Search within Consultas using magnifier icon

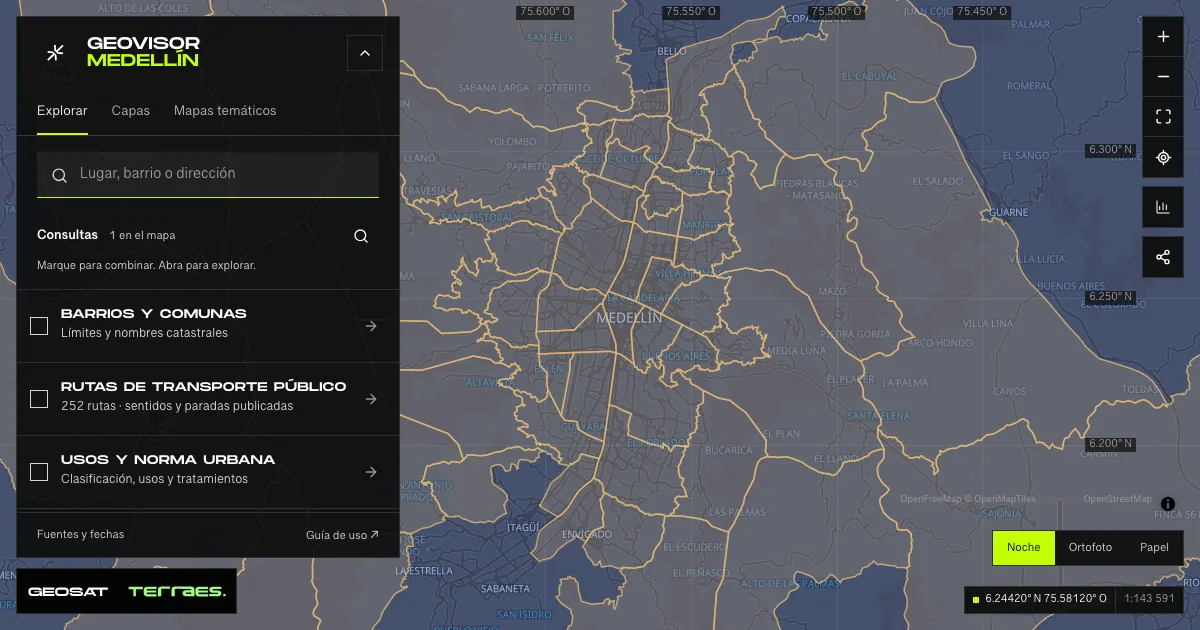[361, 236]
